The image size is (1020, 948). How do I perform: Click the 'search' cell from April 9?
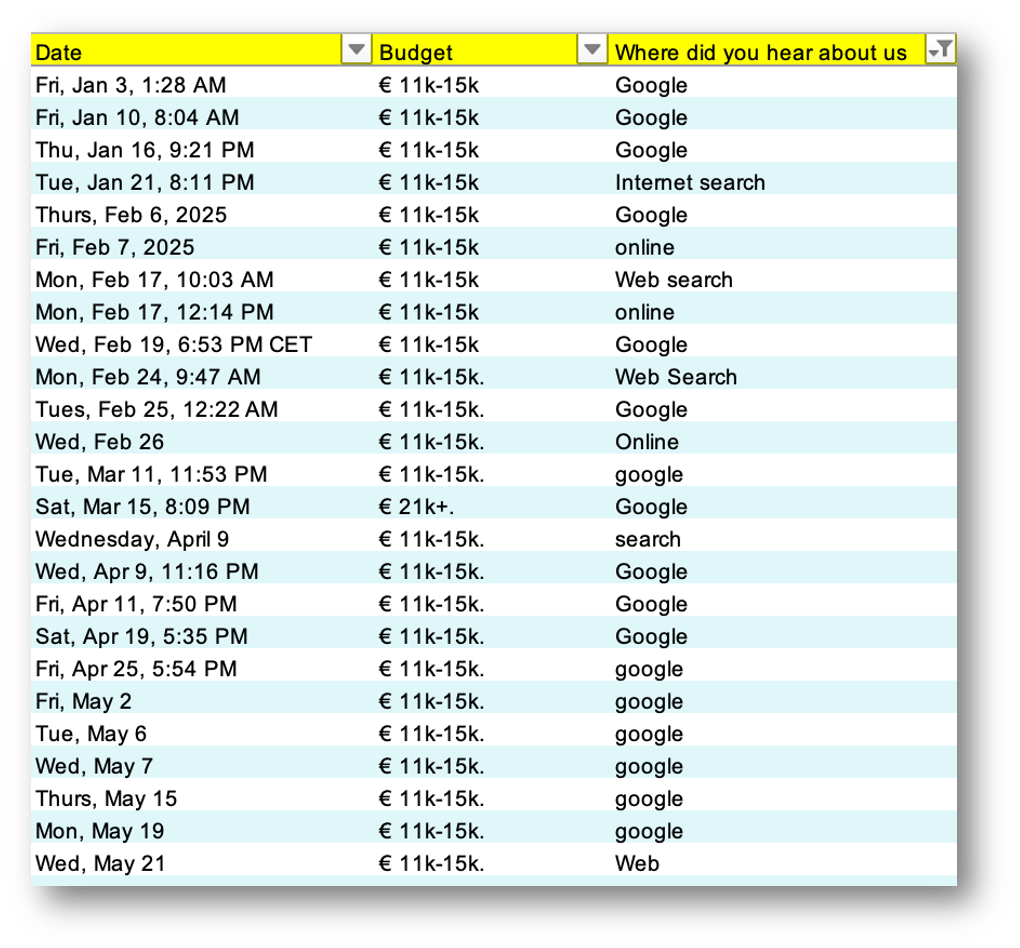pos(648,539)
